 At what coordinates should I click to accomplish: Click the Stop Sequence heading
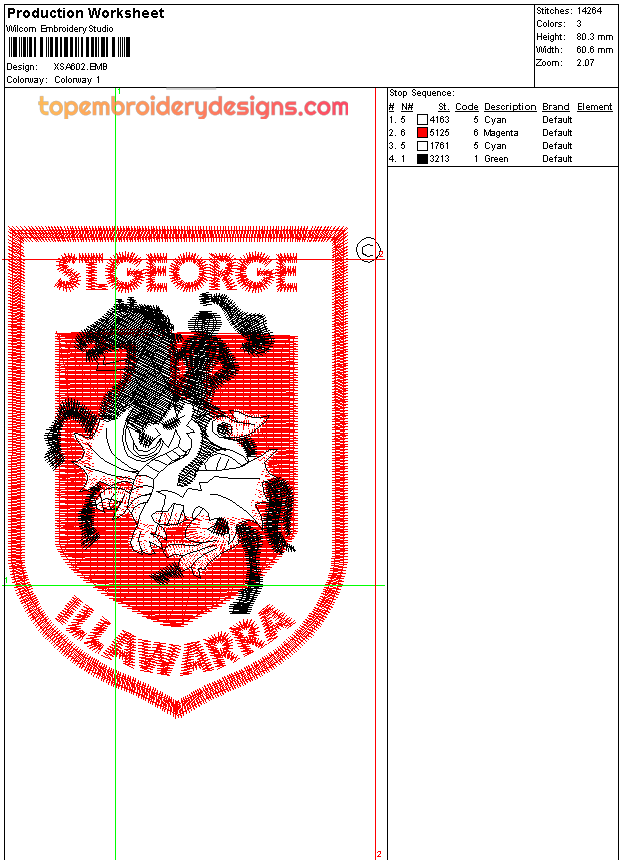[421, 93]
